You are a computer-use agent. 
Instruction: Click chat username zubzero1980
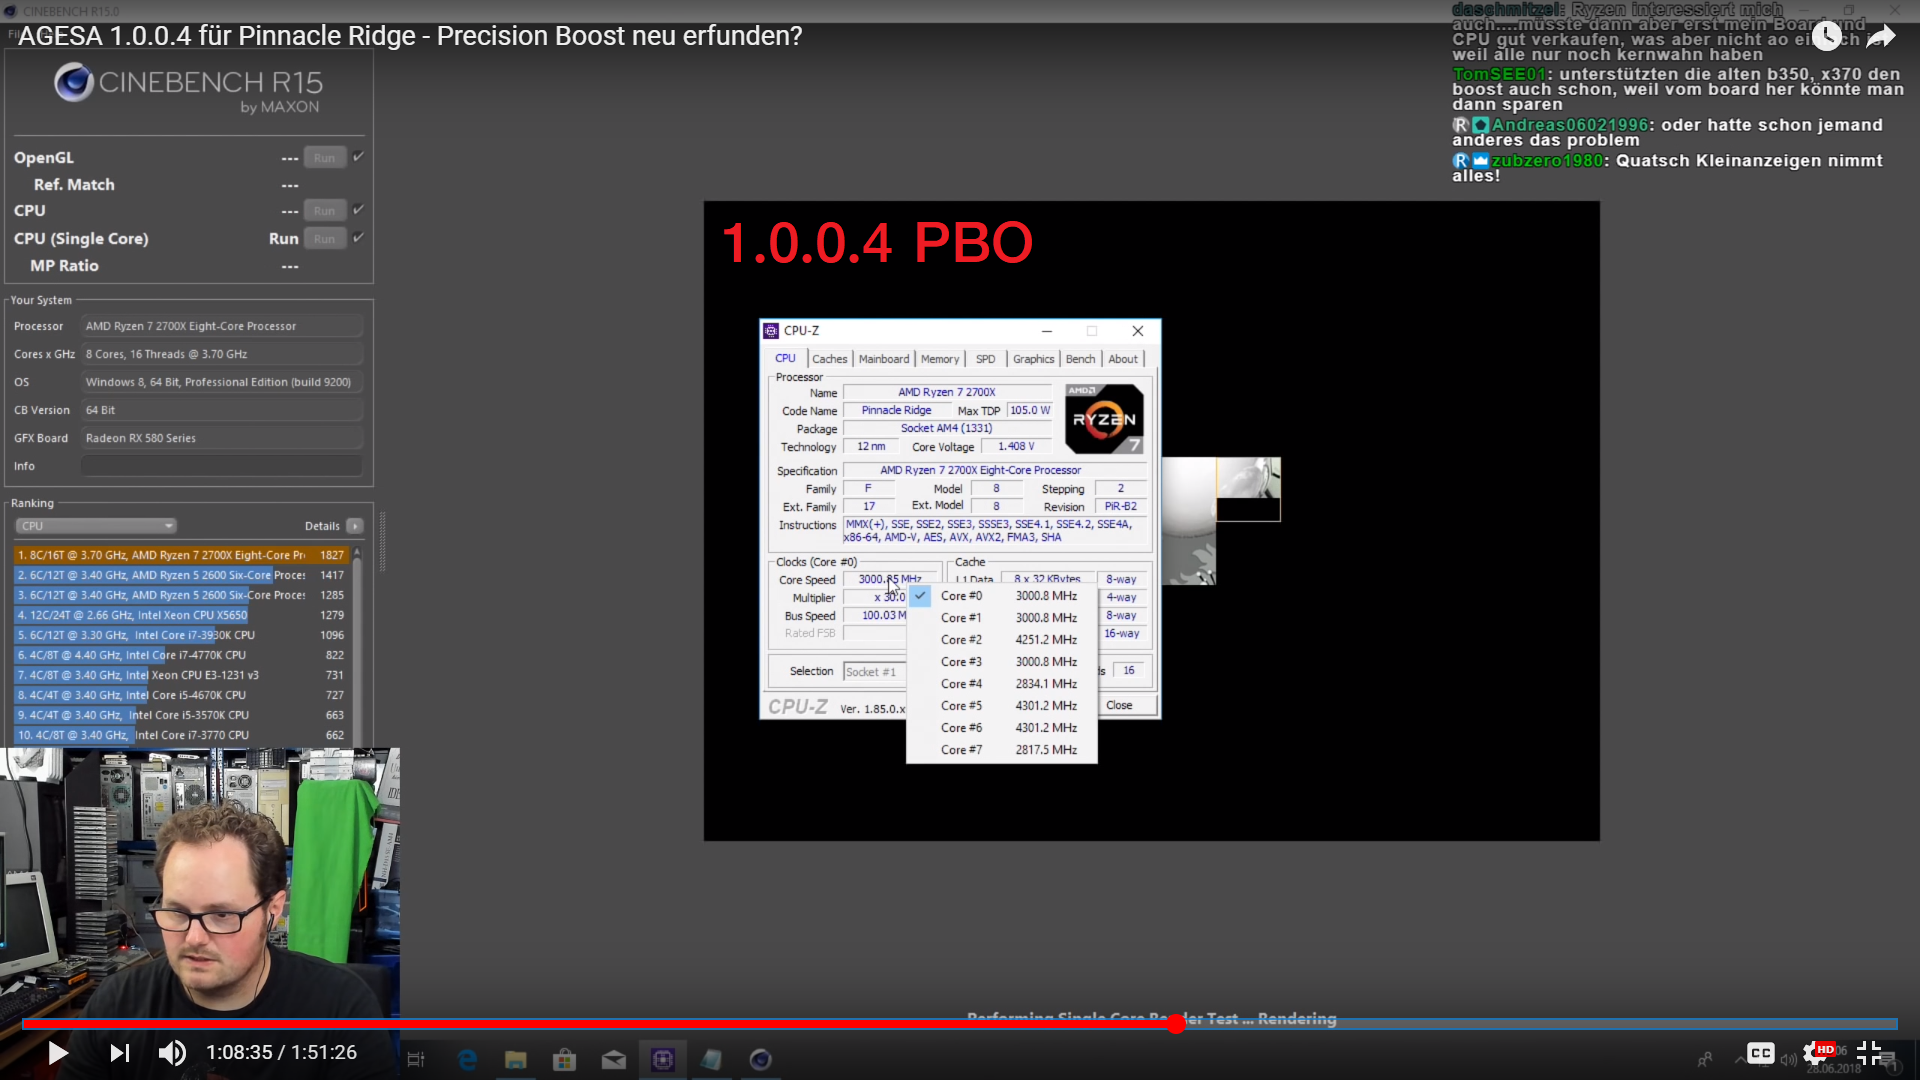[1547, 161]
